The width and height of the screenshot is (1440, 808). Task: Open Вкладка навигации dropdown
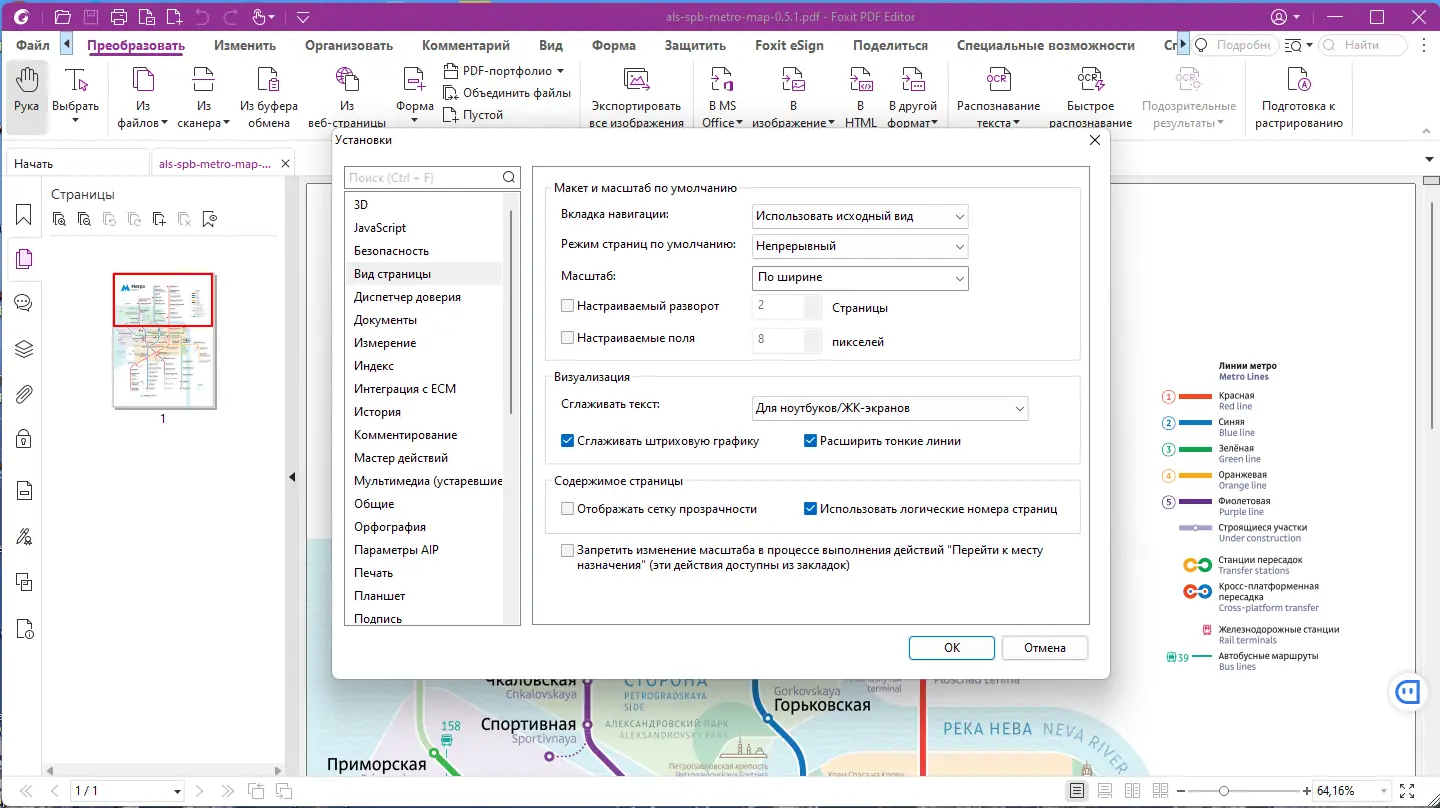[x=860, y=216]
